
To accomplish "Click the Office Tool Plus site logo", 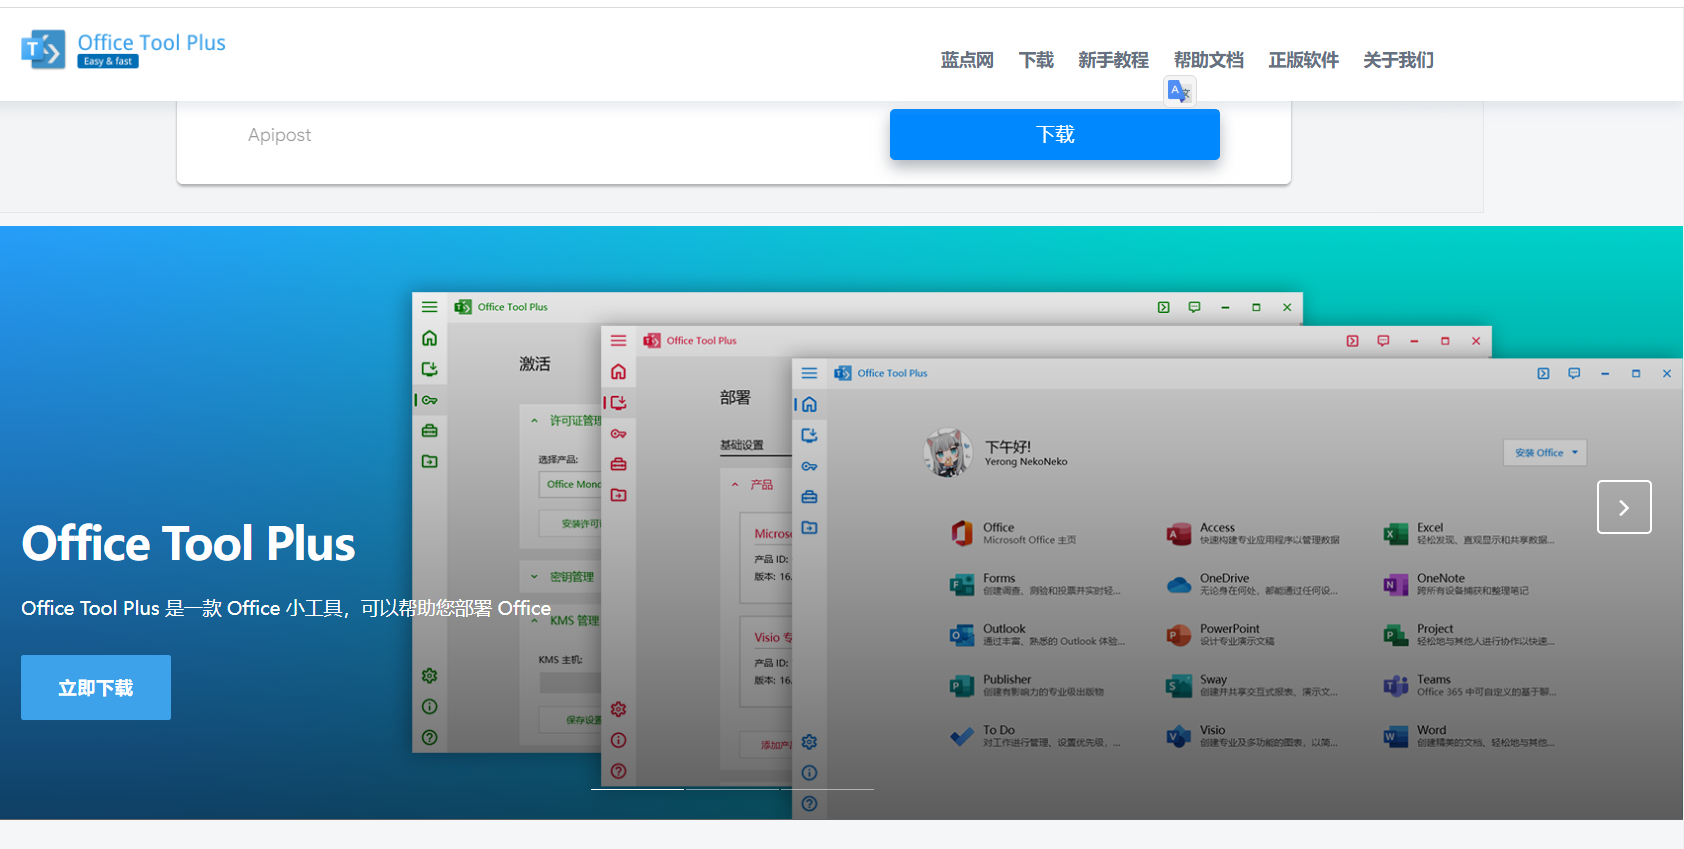I will tap(123, 49).
